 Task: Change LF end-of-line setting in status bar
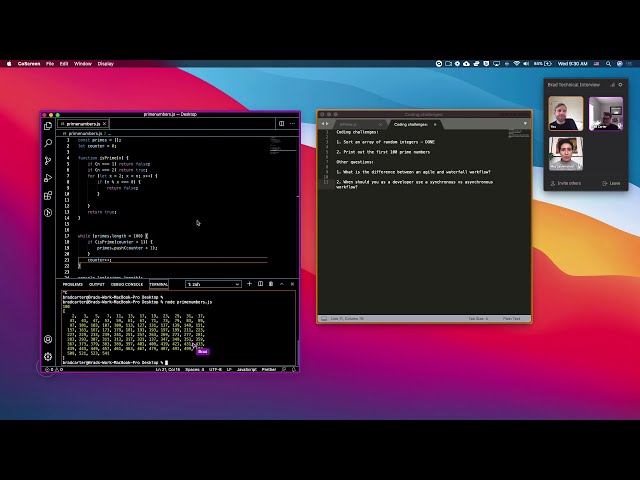pyautogui.click(x=229, y=369)
